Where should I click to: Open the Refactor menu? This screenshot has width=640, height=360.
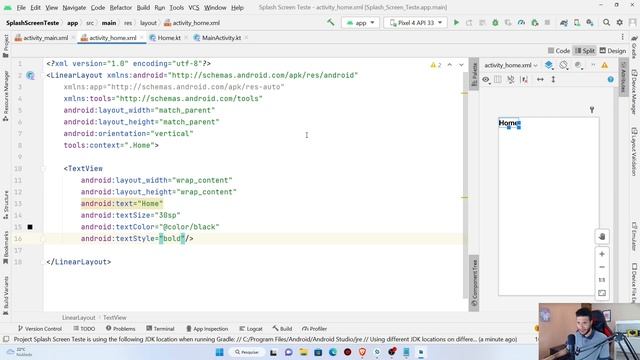[121, 7]
